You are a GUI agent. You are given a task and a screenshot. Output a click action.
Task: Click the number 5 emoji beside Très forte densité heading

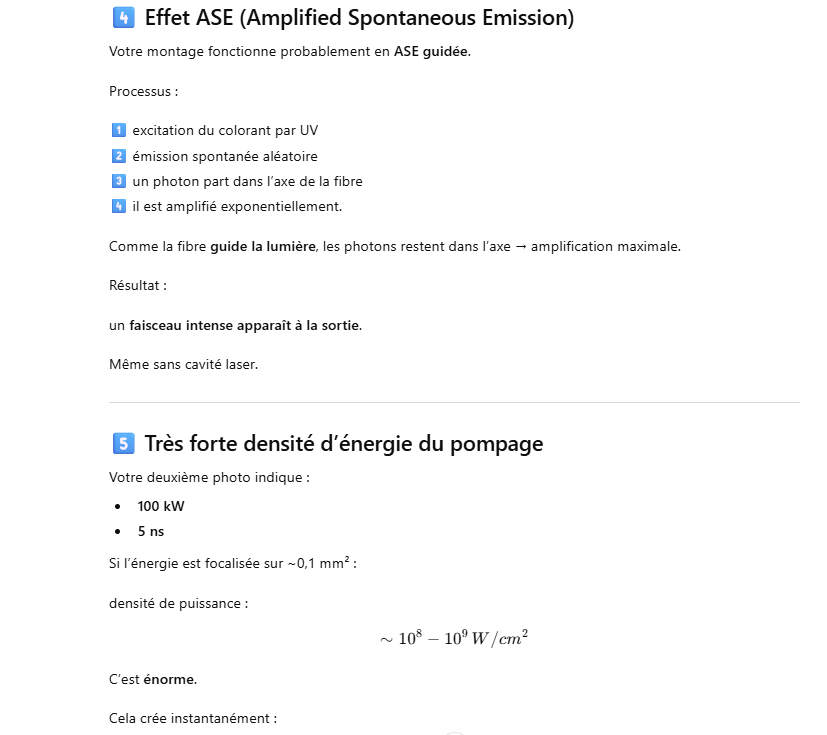(x=122, y=444)
